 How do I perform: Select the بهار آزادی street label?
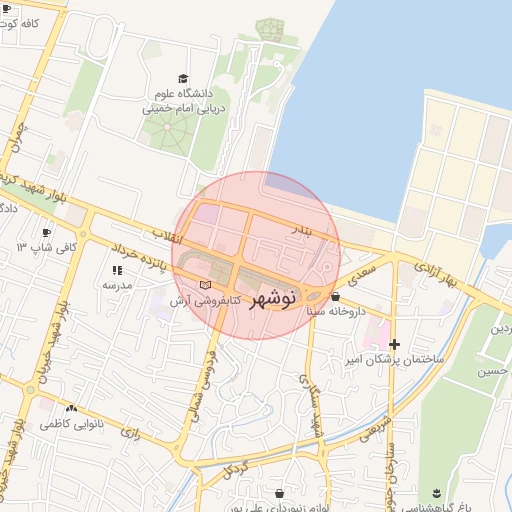(x=435, y=275)
